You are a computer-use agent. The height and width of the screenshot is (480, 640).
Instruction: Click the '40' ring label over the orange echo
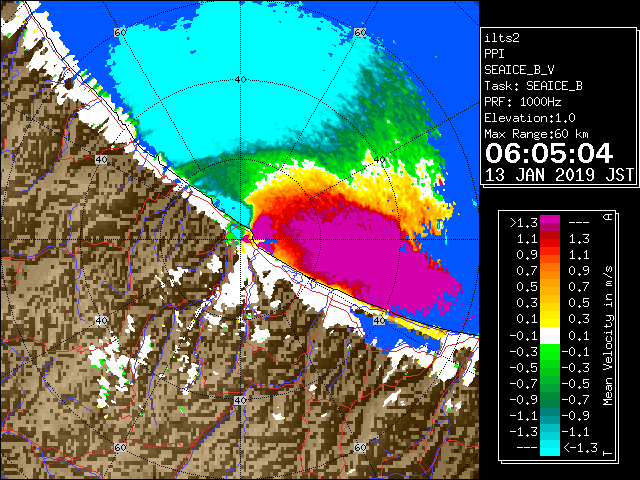tap(380, 160)
